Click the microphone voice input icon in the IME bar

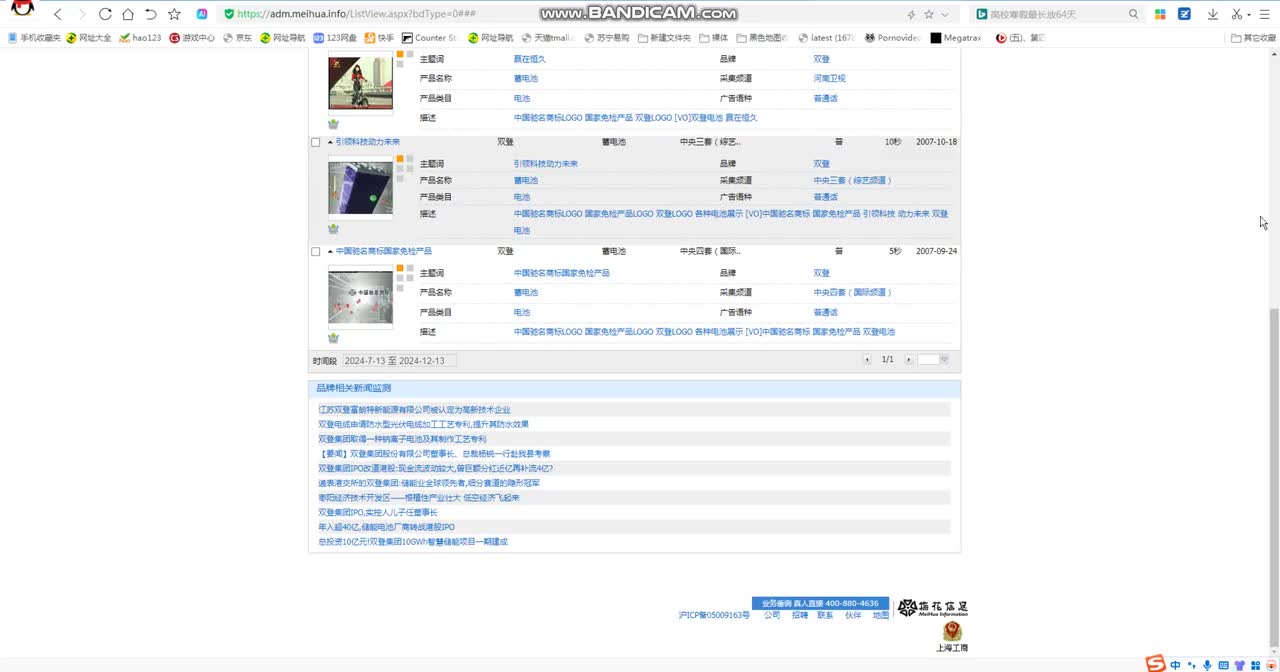pyautogui.click(x=1207, y=665)
